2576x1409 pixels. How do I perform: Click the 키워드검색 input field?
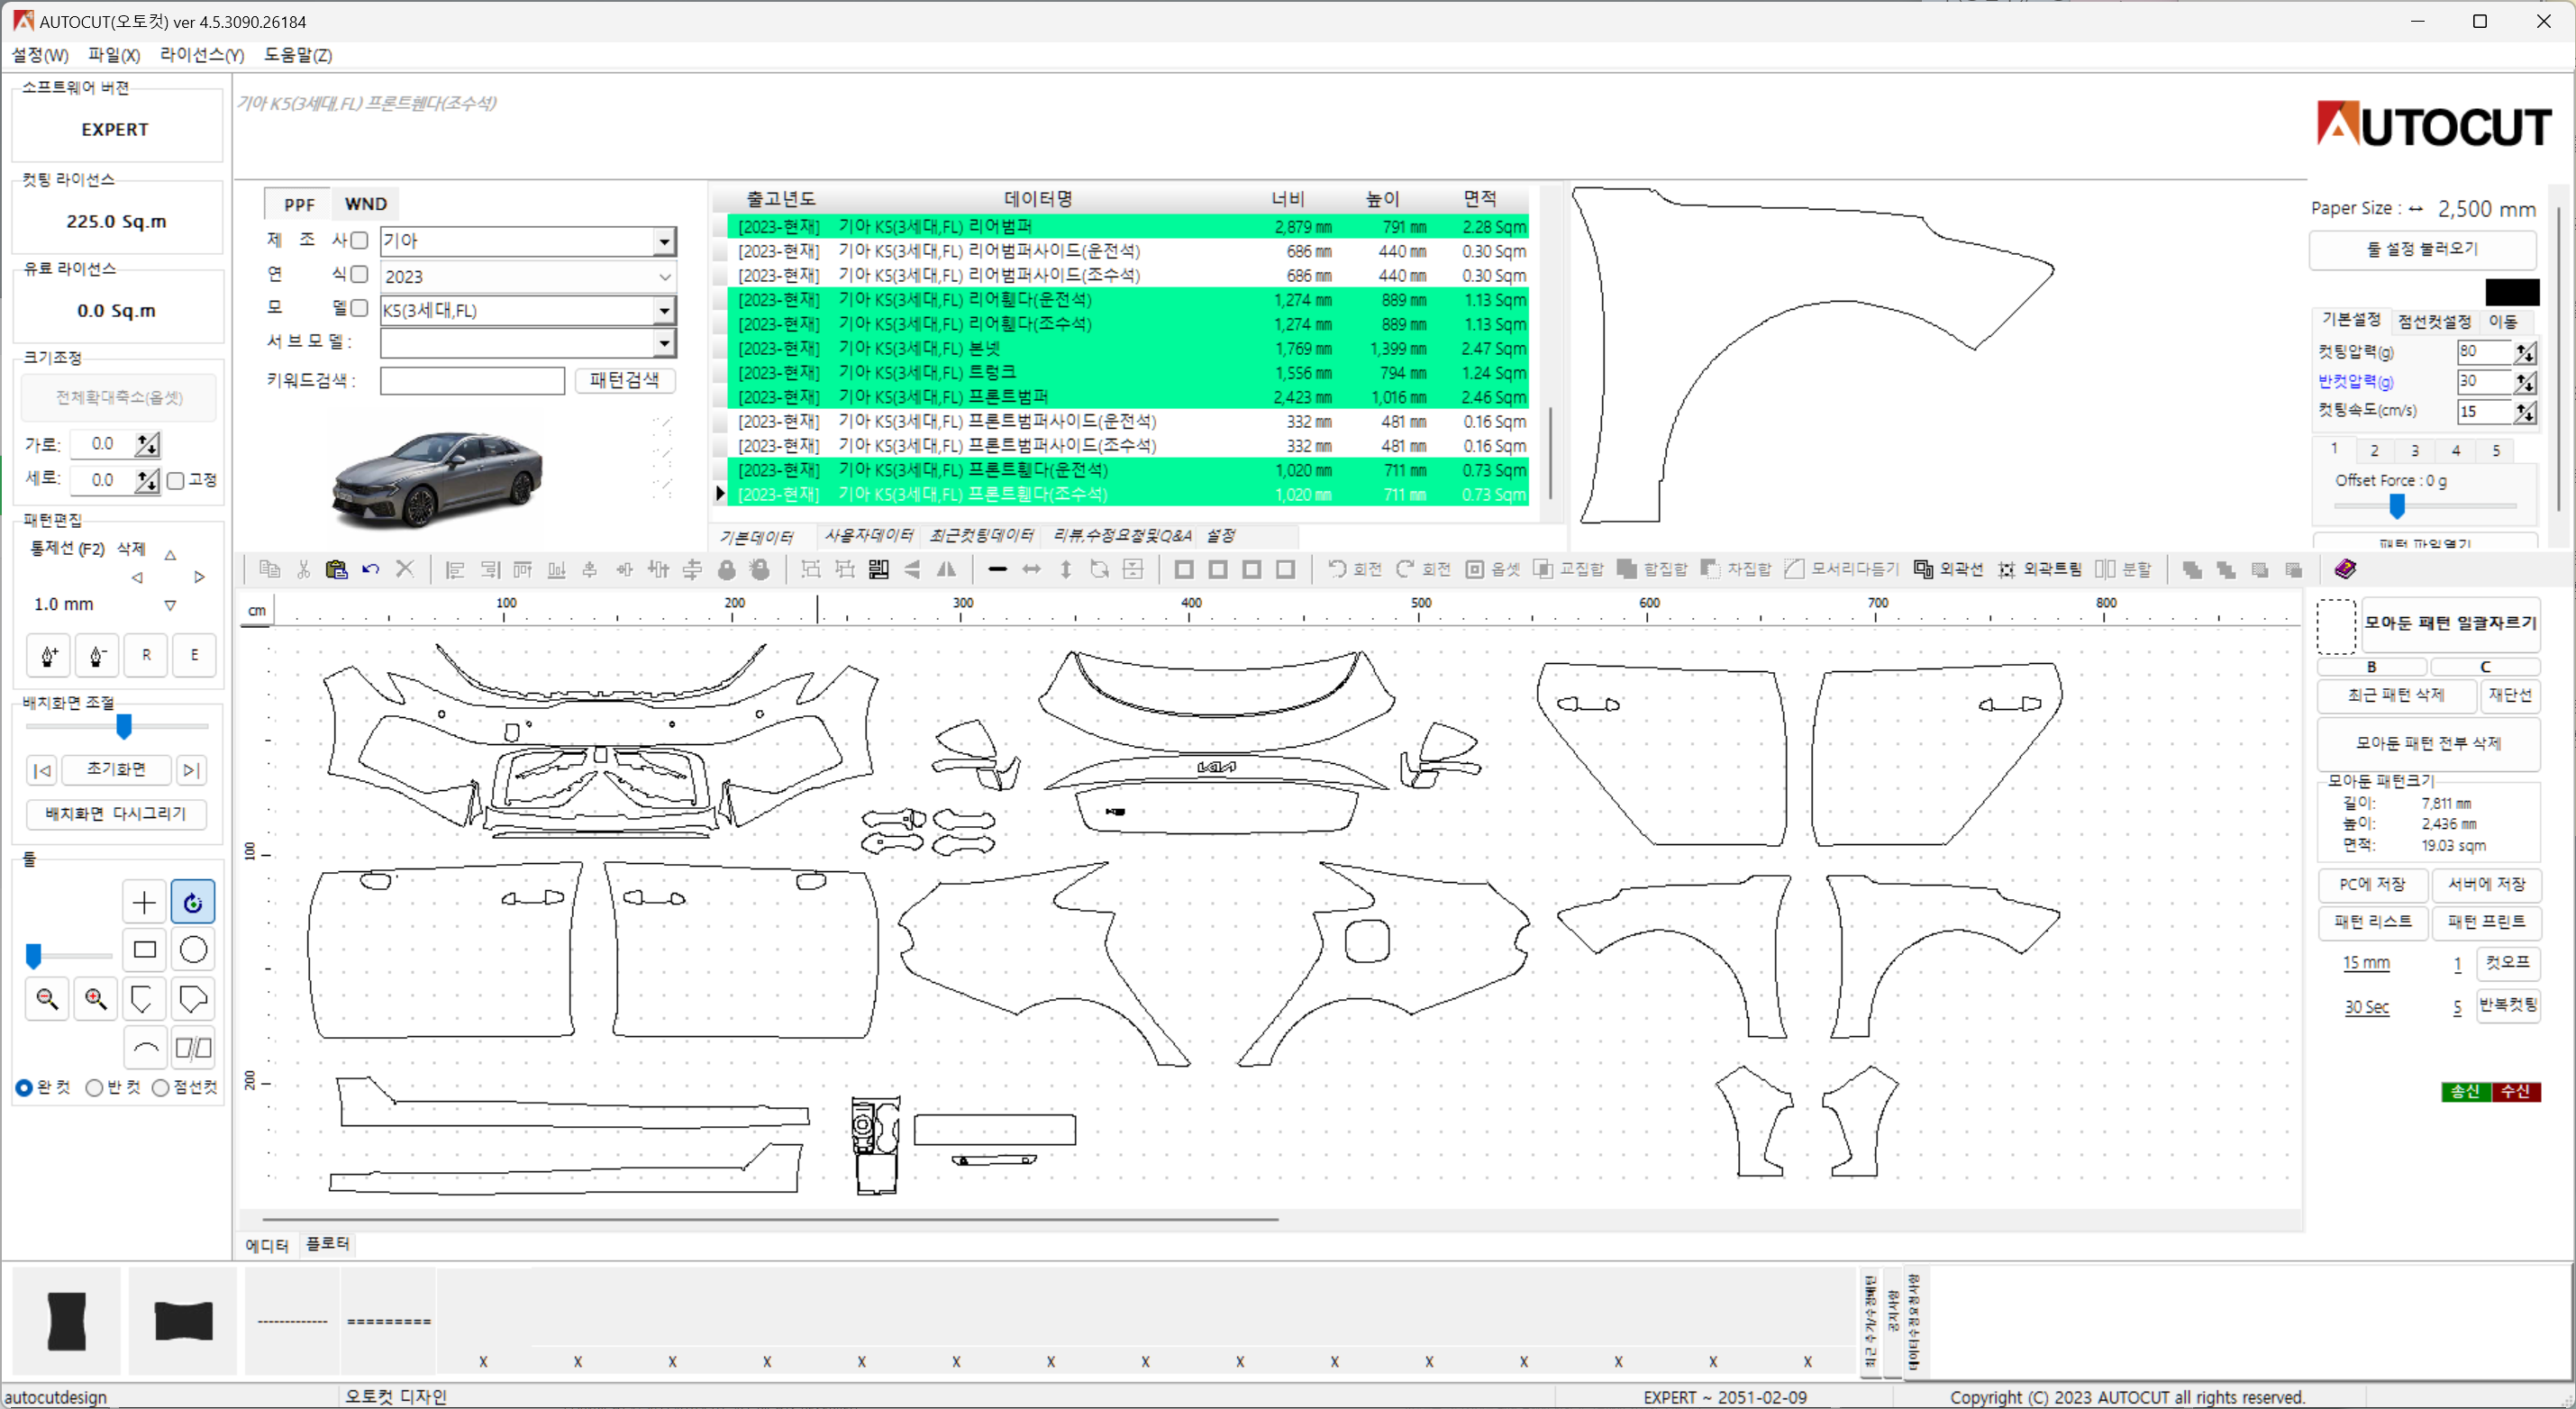pyautogui.click(x=473, y=381)
